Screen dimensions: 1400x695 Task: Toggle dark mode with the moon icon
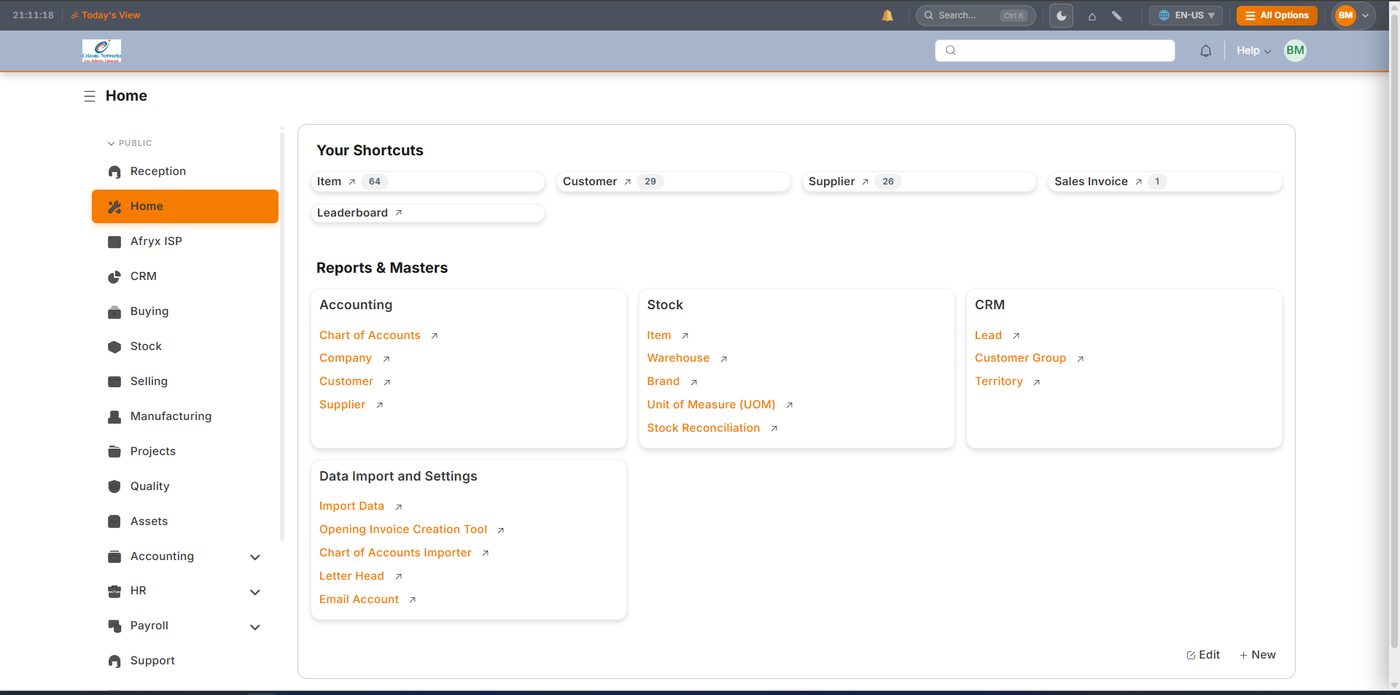(1061, 15)
